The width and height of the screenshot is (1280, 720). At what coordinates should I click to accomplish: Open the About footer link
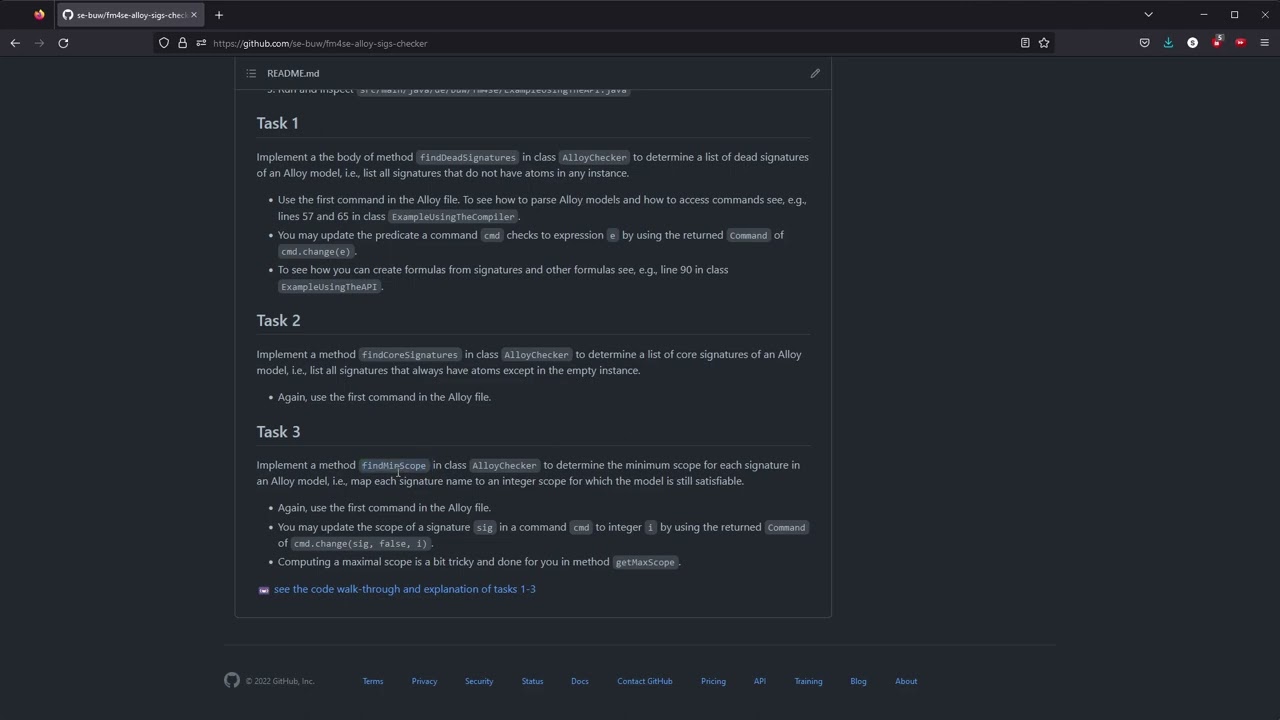[906, 681]
